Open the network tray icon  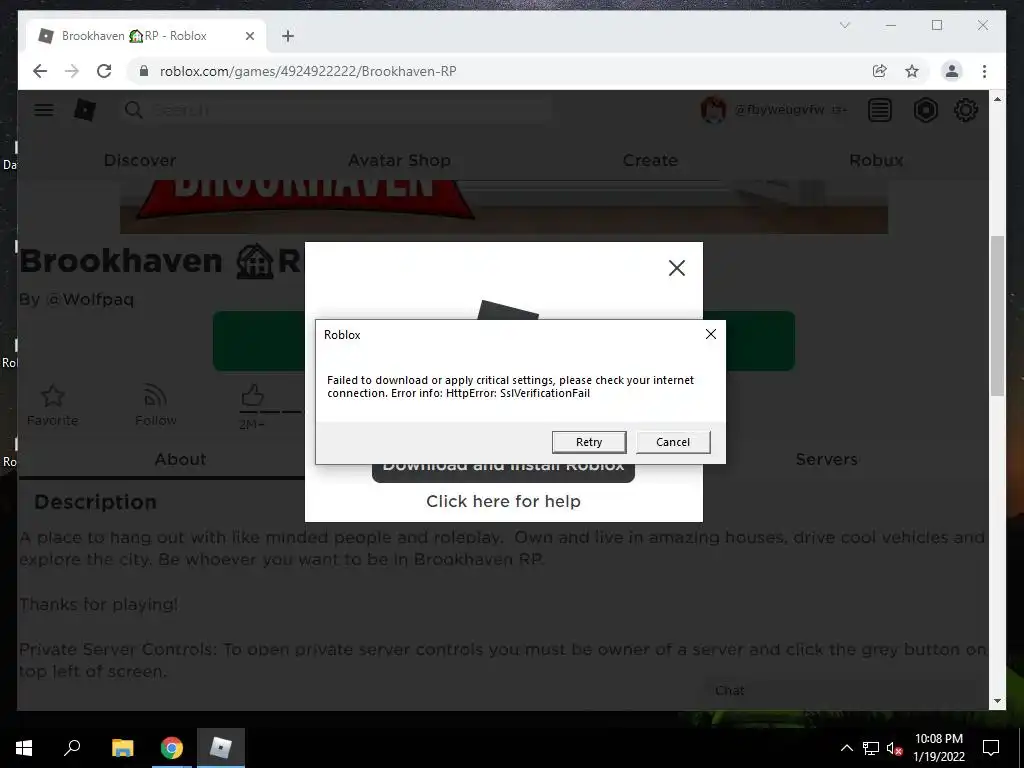coord(871,748)
